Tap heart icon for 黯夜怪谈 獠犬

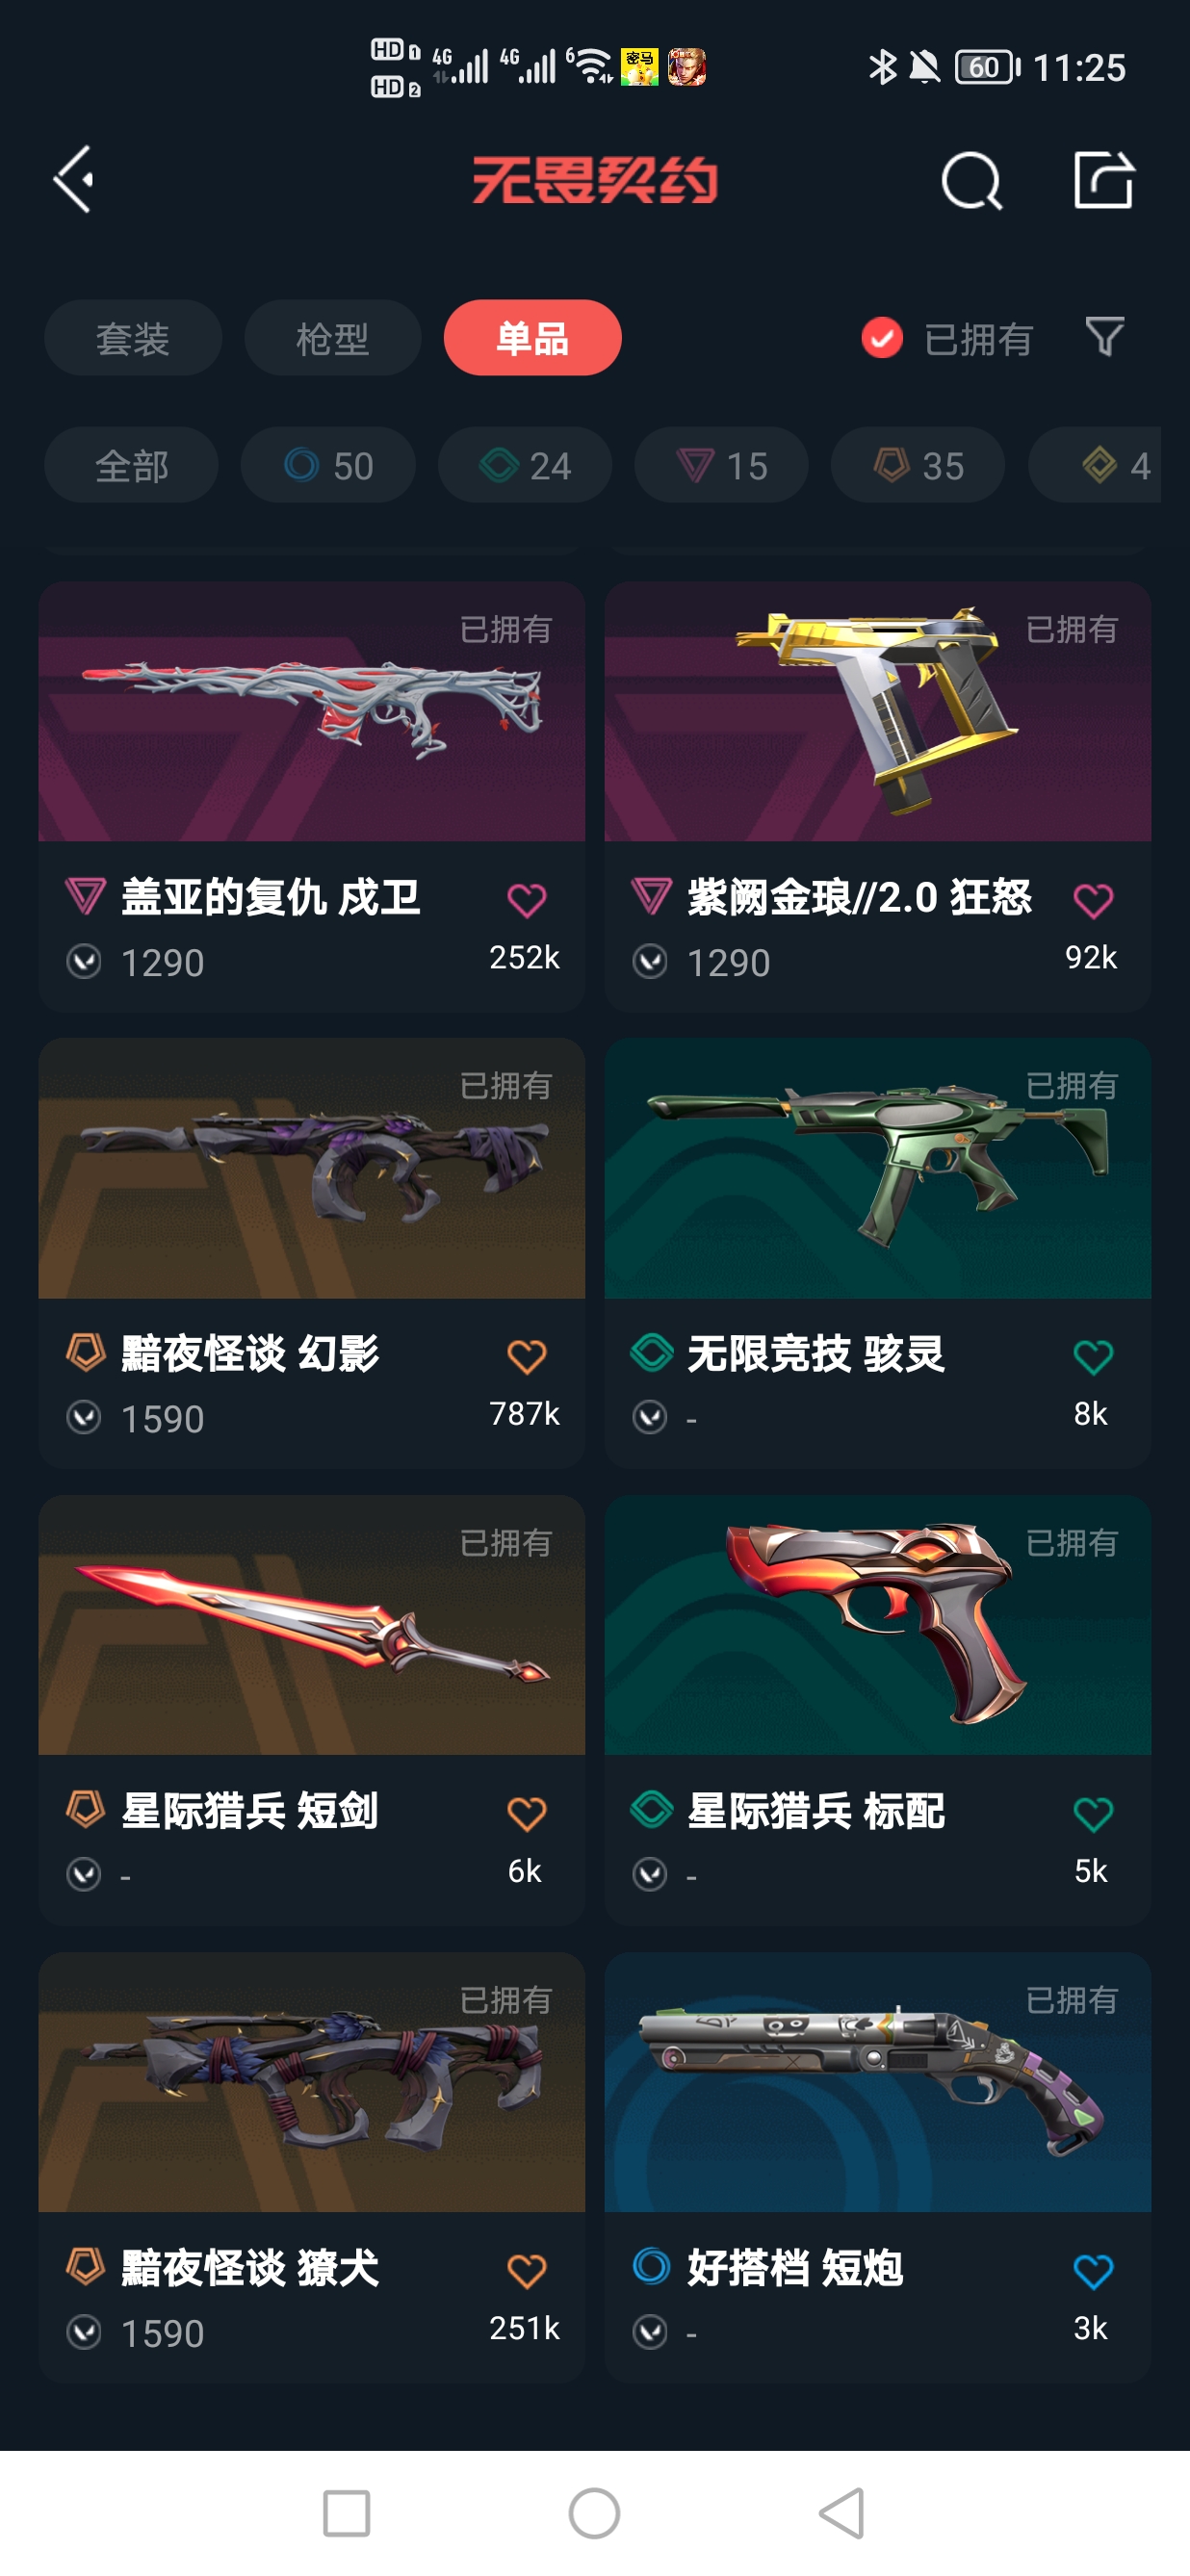click(526, 2271)
